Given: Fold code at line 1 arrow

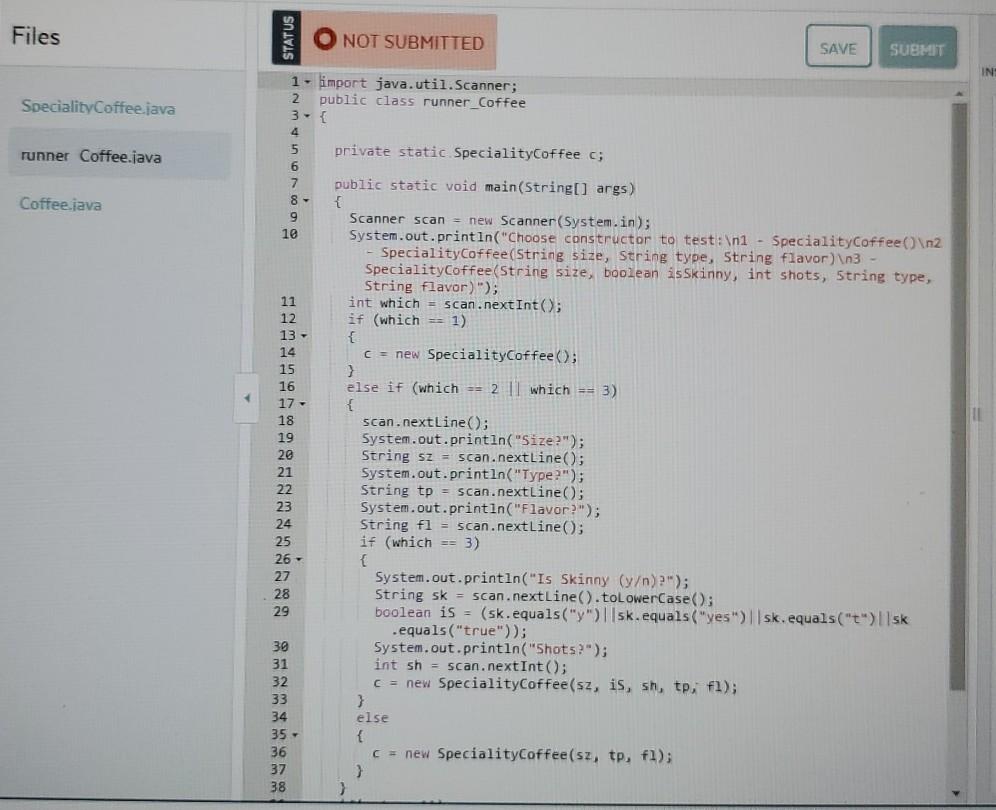Looking at the screenshot, I should (x=307, y=82).
